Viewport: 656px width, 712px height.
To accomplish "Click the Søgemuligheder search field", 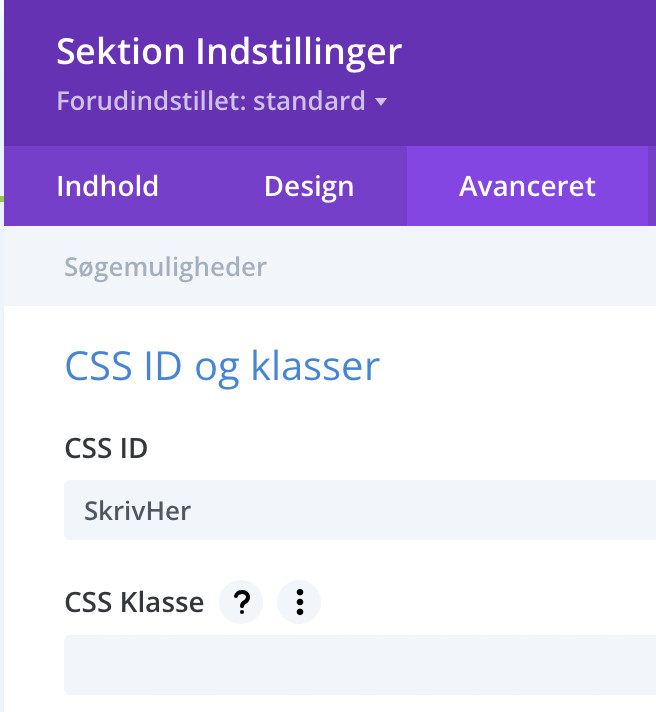I will tap(166, 267).
